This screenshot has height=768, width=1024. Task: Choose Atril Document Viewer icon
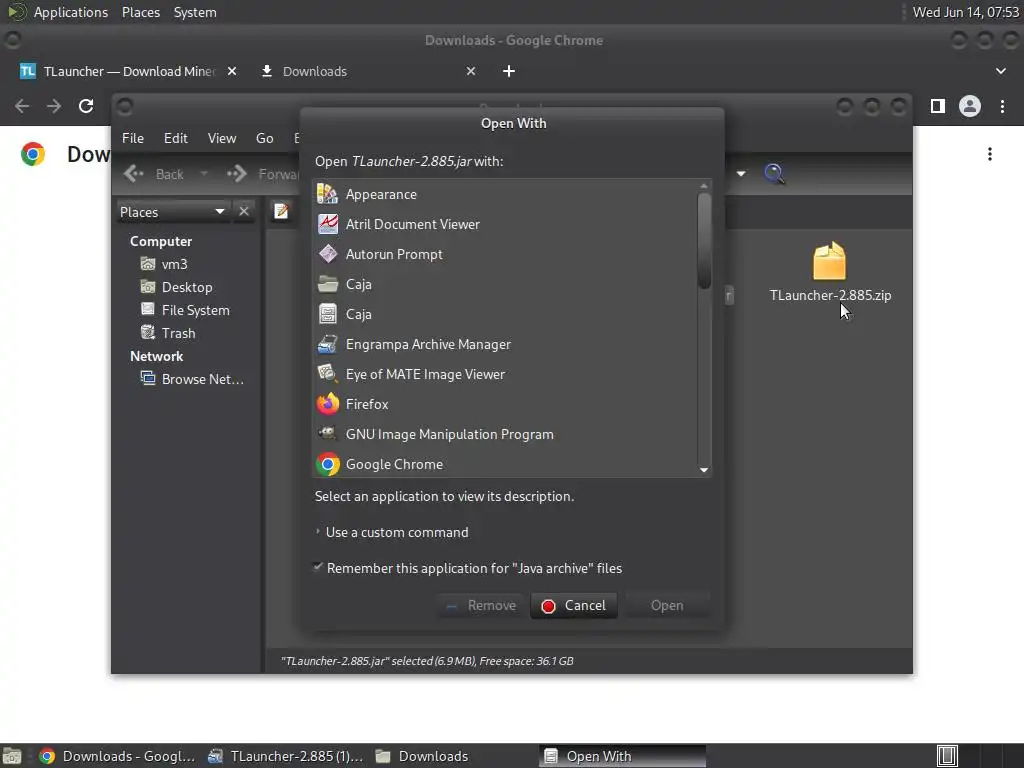328,224
